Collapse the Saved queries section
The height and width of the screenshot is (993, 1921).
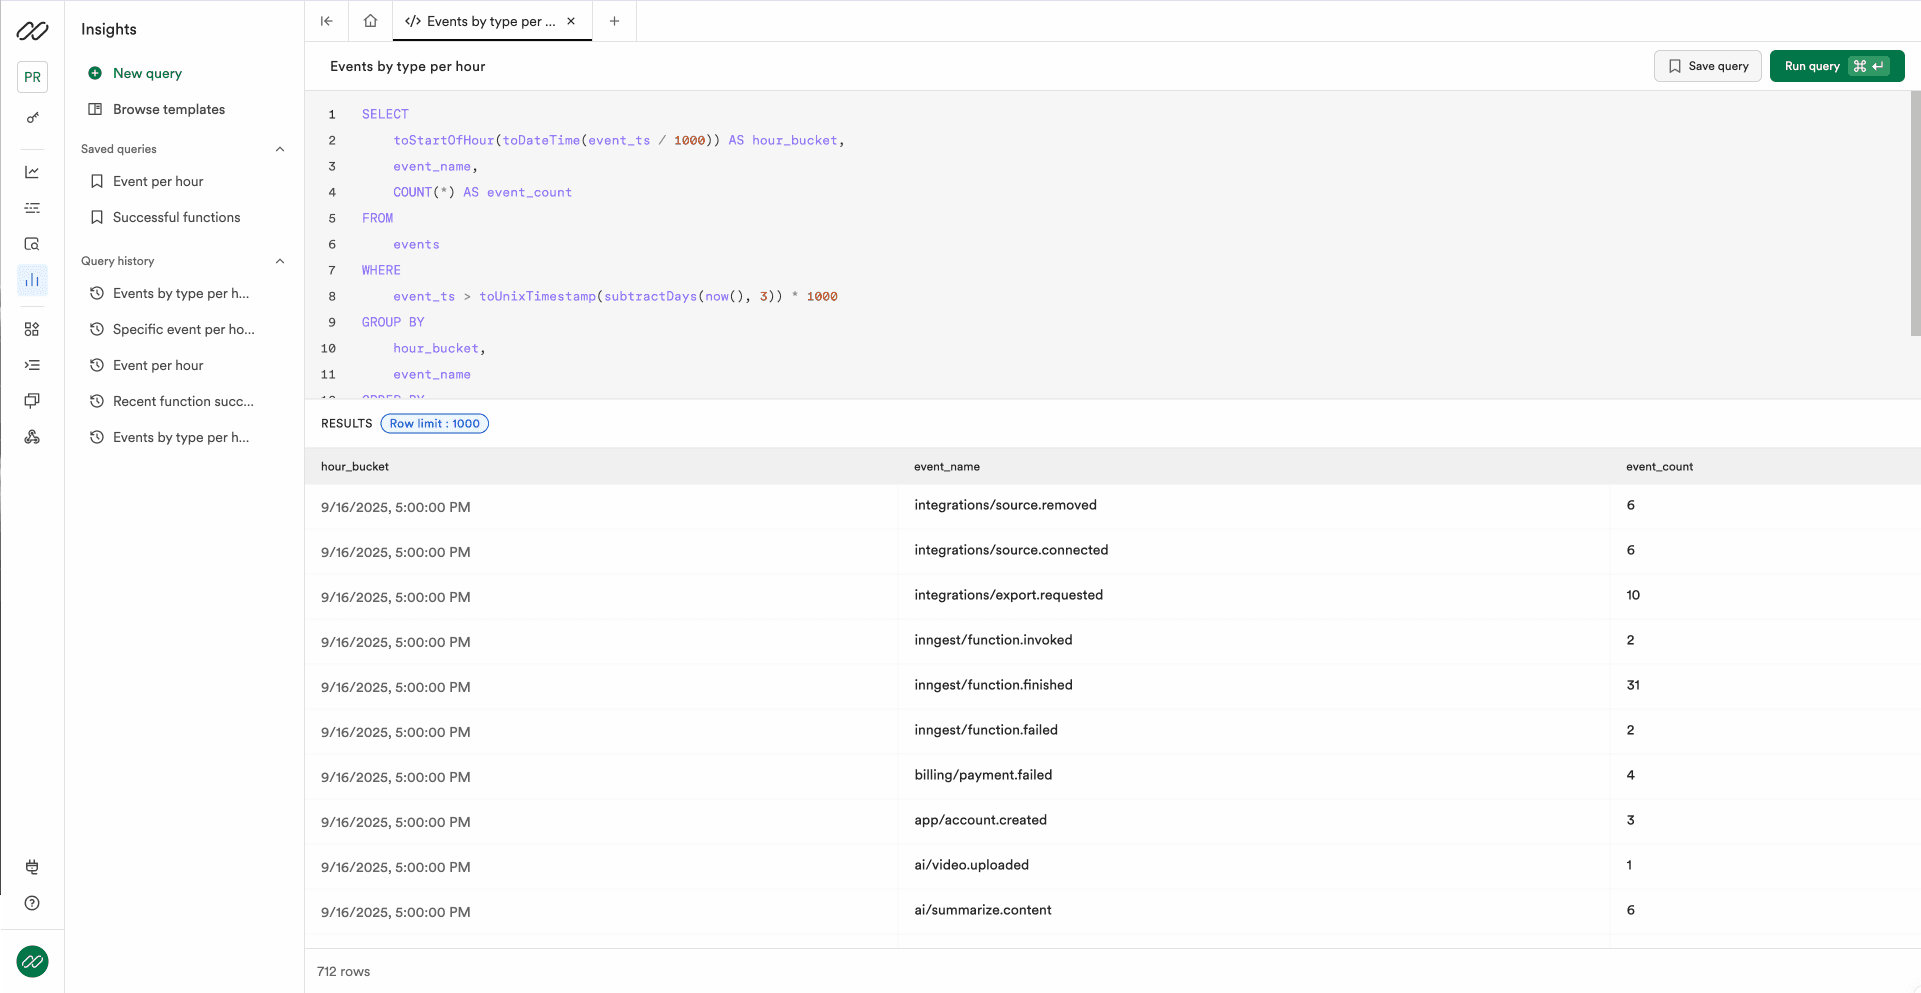[x=280, y=149]
